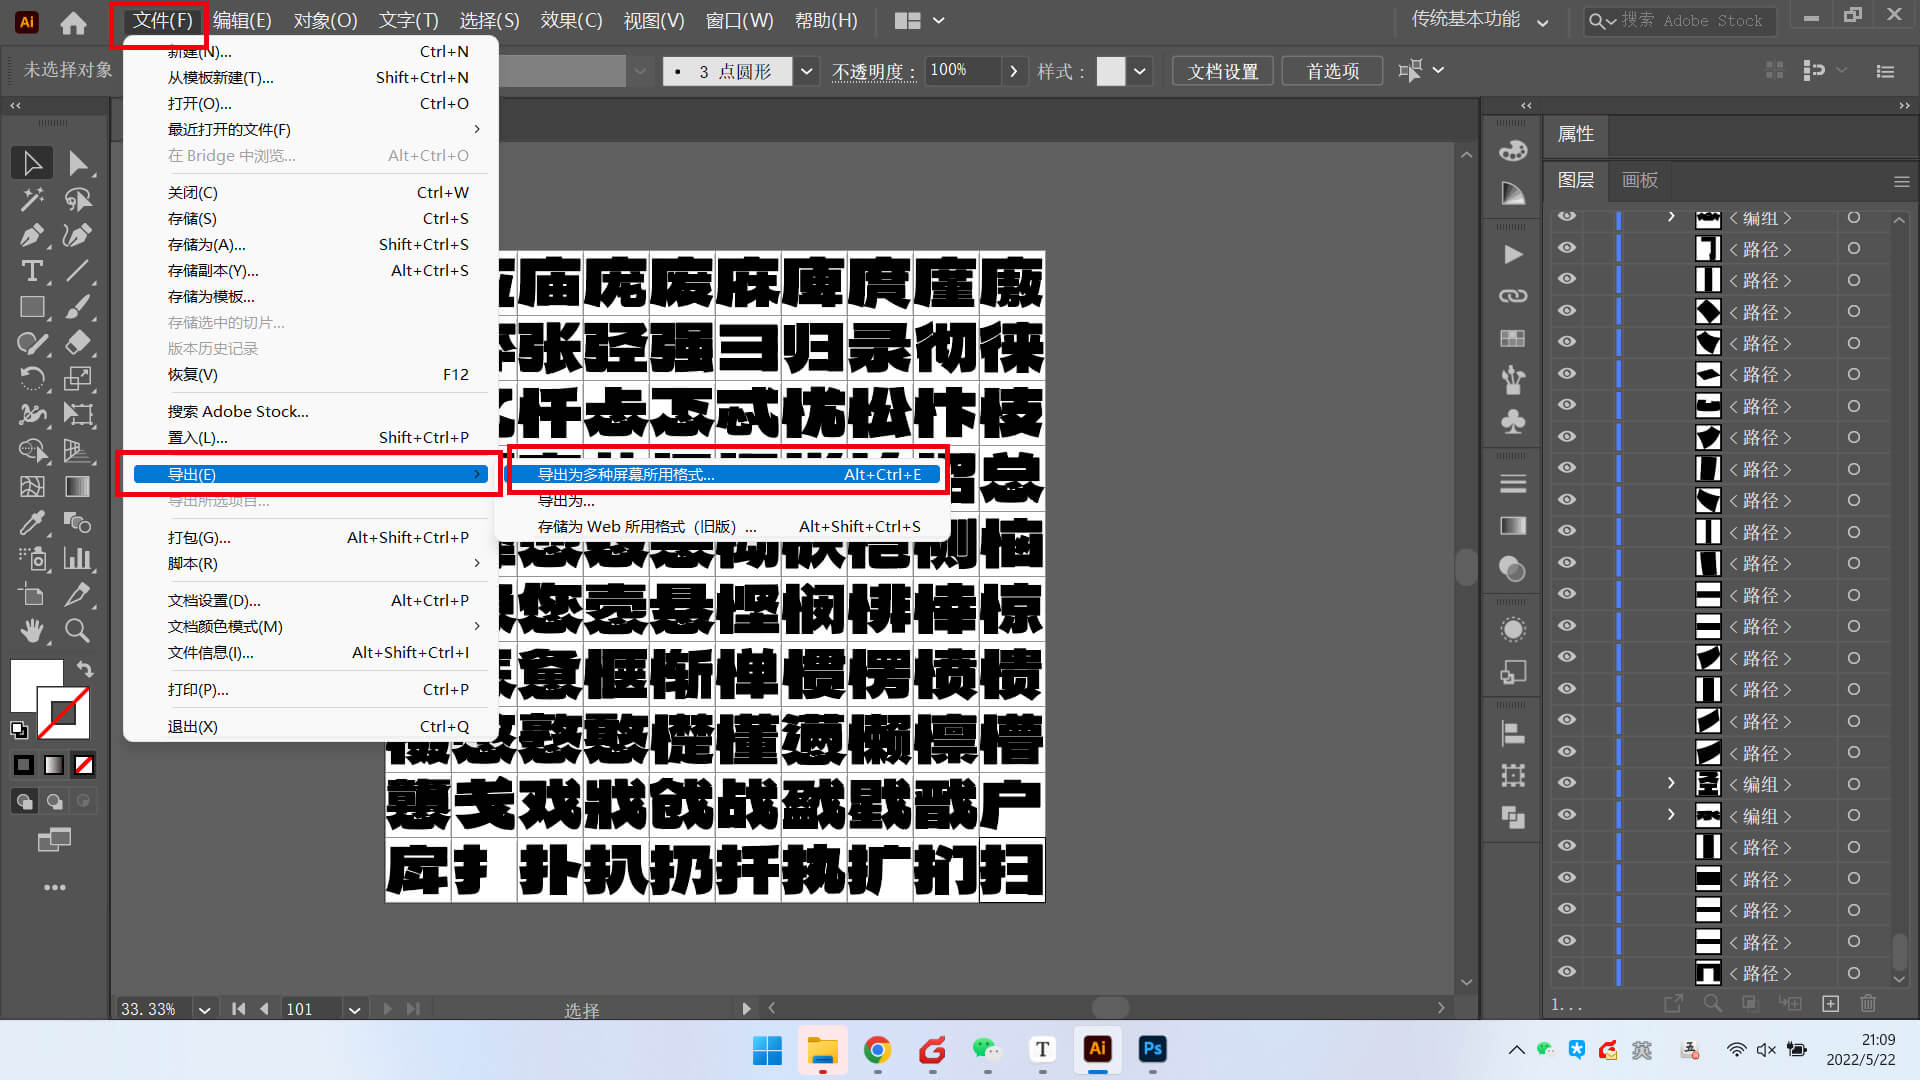Select the Hand tool
The height and width of the screenshot is (1080, 1920).
[33, 630]
